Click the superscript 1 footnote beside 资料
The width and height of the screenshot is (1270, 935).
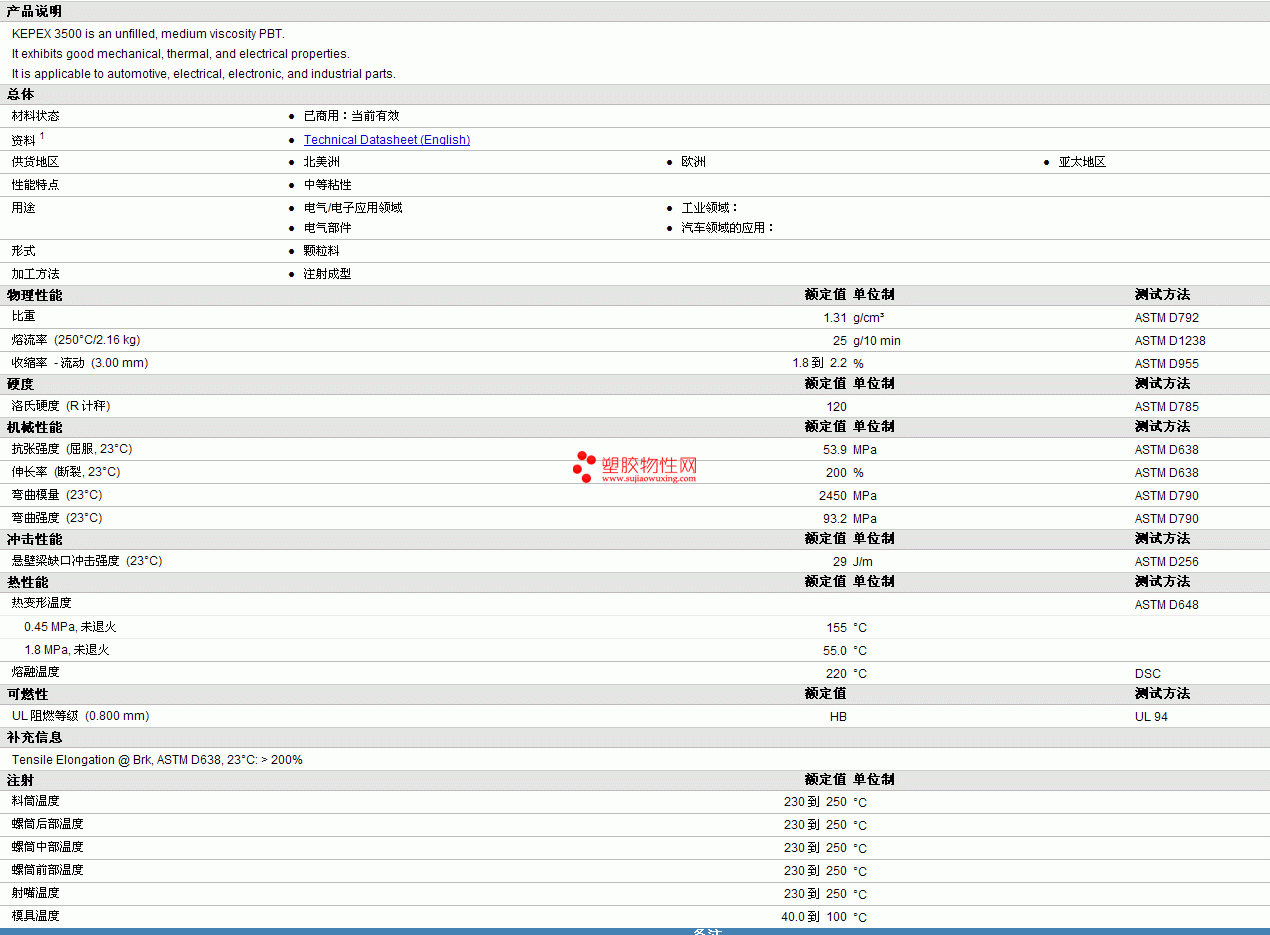coord(42,136)
